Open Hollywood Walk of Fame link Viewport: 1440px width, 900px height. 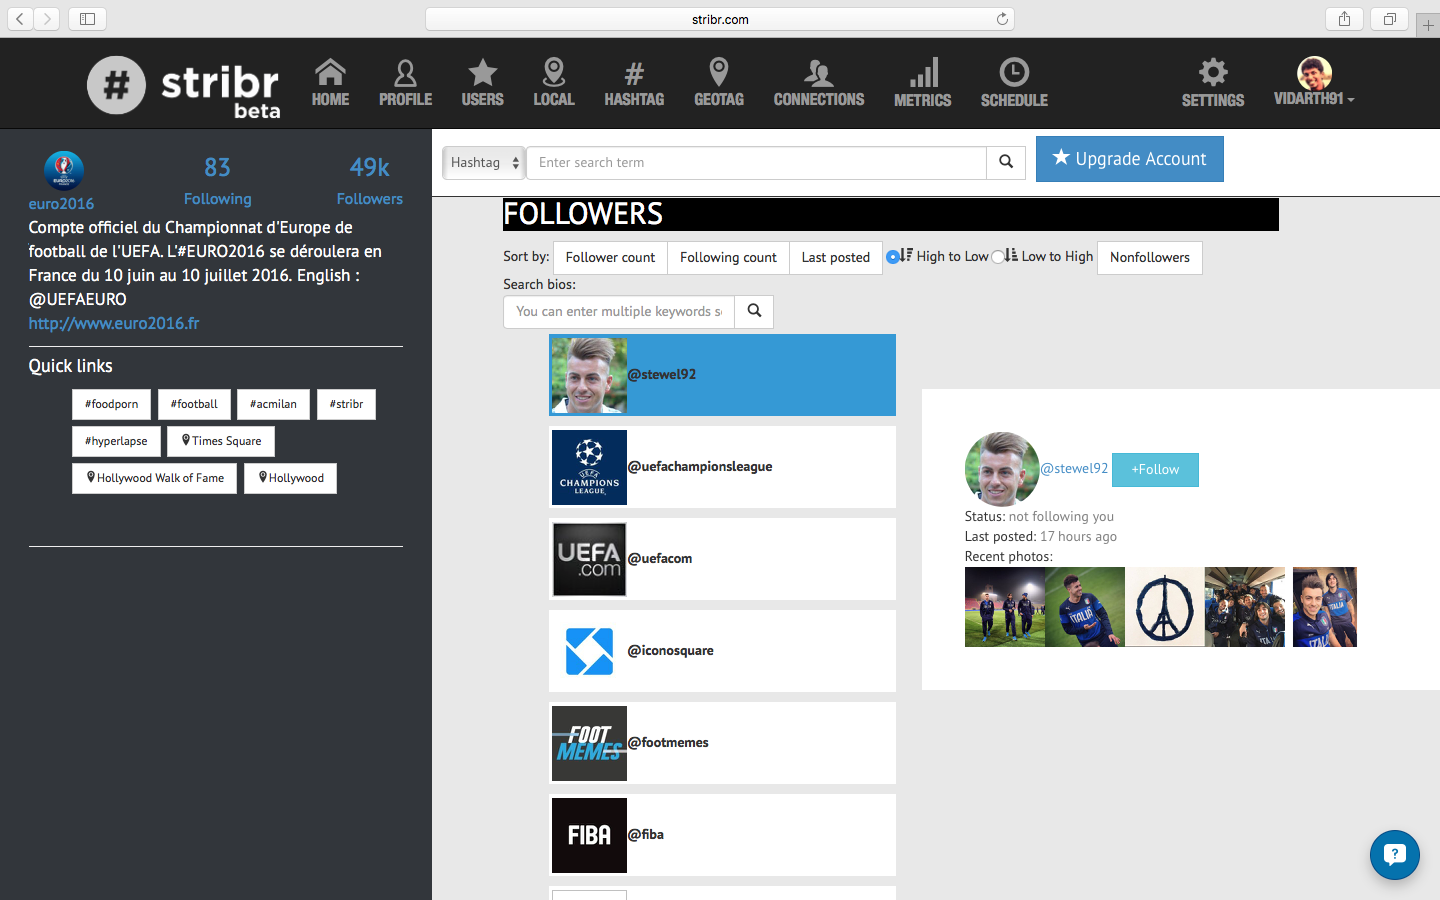(155, 478)
